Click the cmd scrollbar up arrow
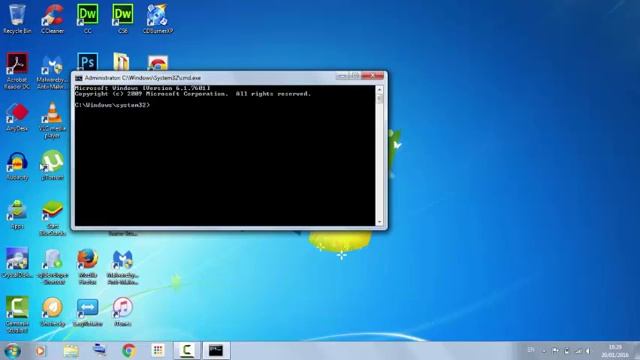 click(380, 89)
